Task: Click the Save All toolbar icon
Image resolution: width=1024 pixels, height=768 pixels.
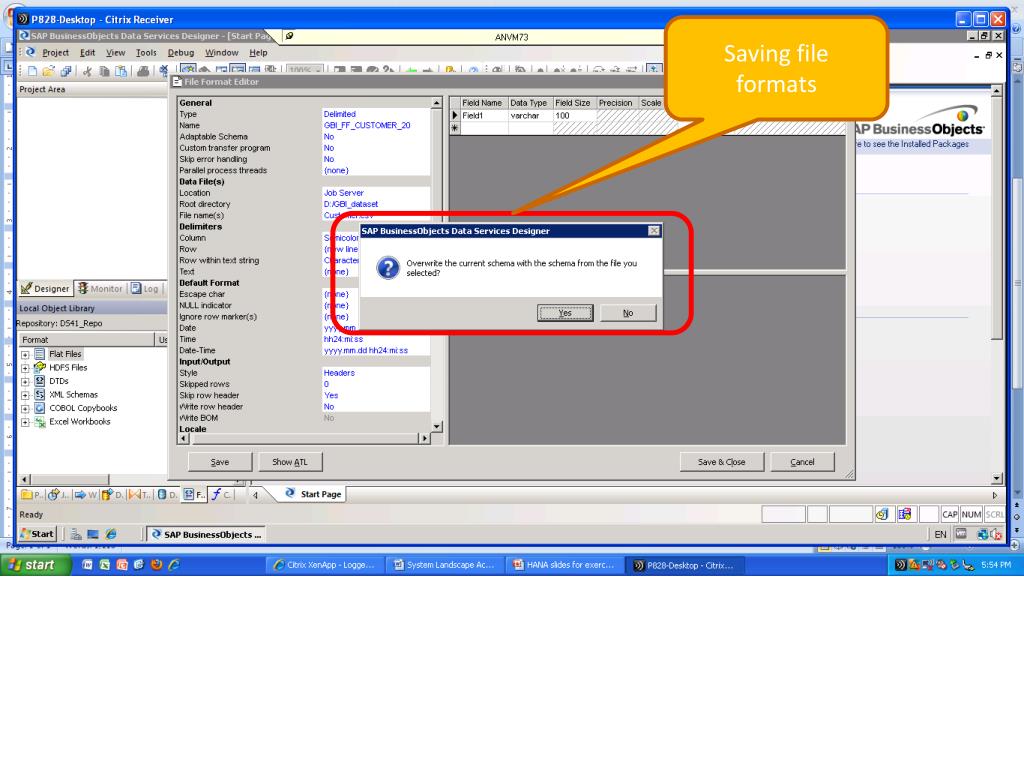Action: 65,71
